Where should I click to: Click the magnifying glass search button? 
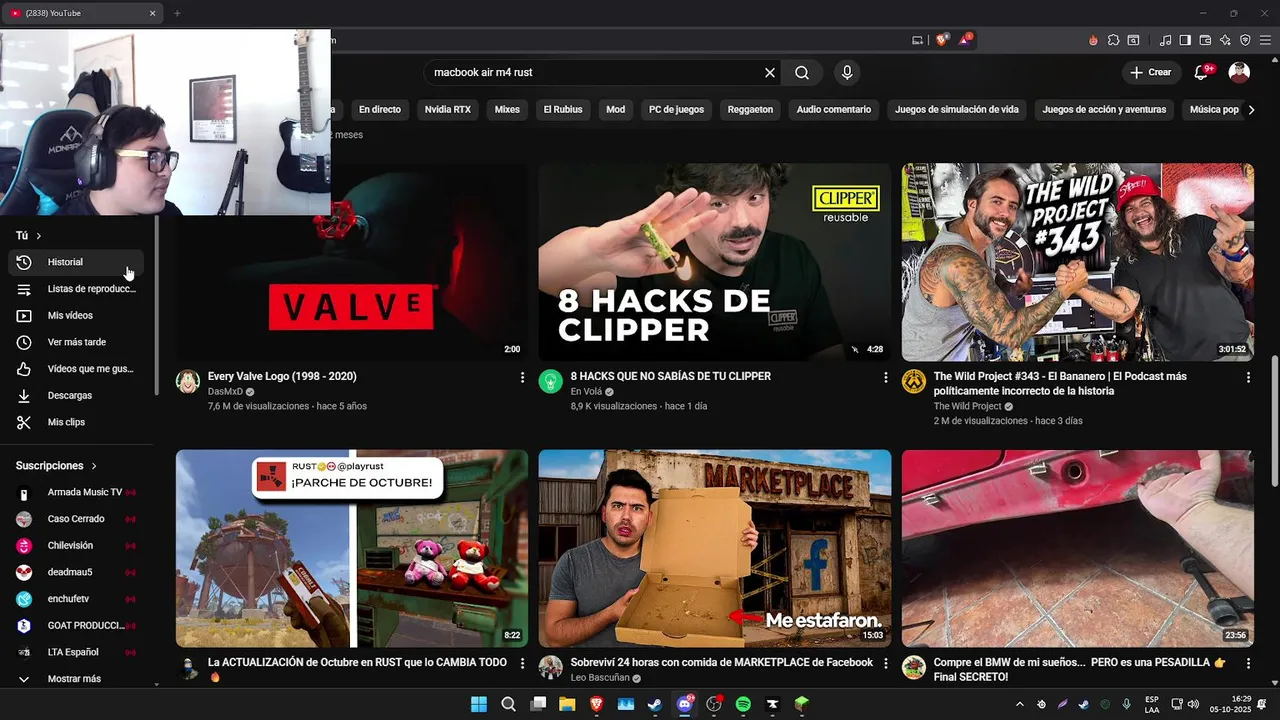[802, 73]
